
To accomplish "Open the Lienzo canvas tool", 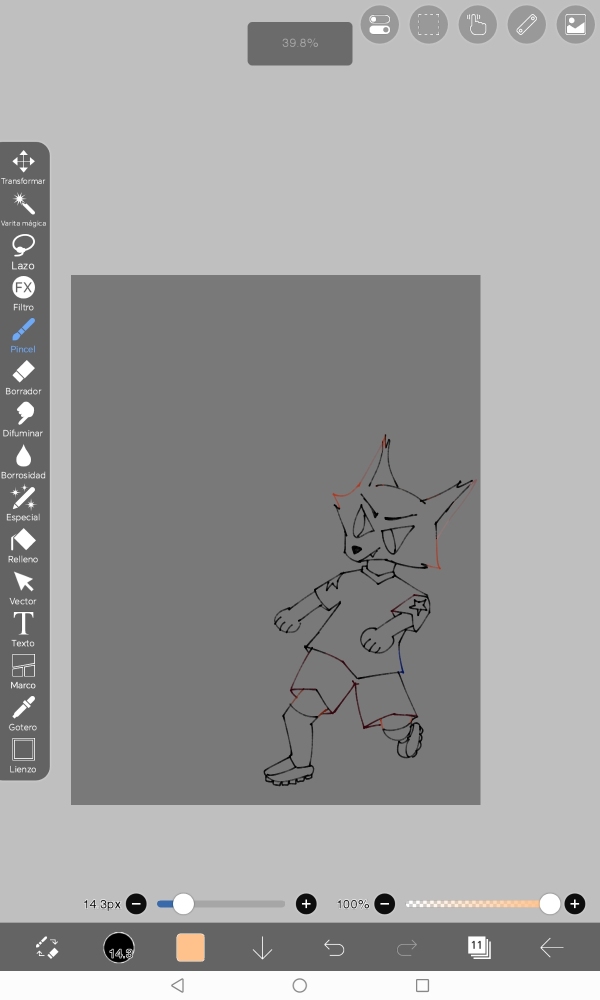I will (23, 756).
